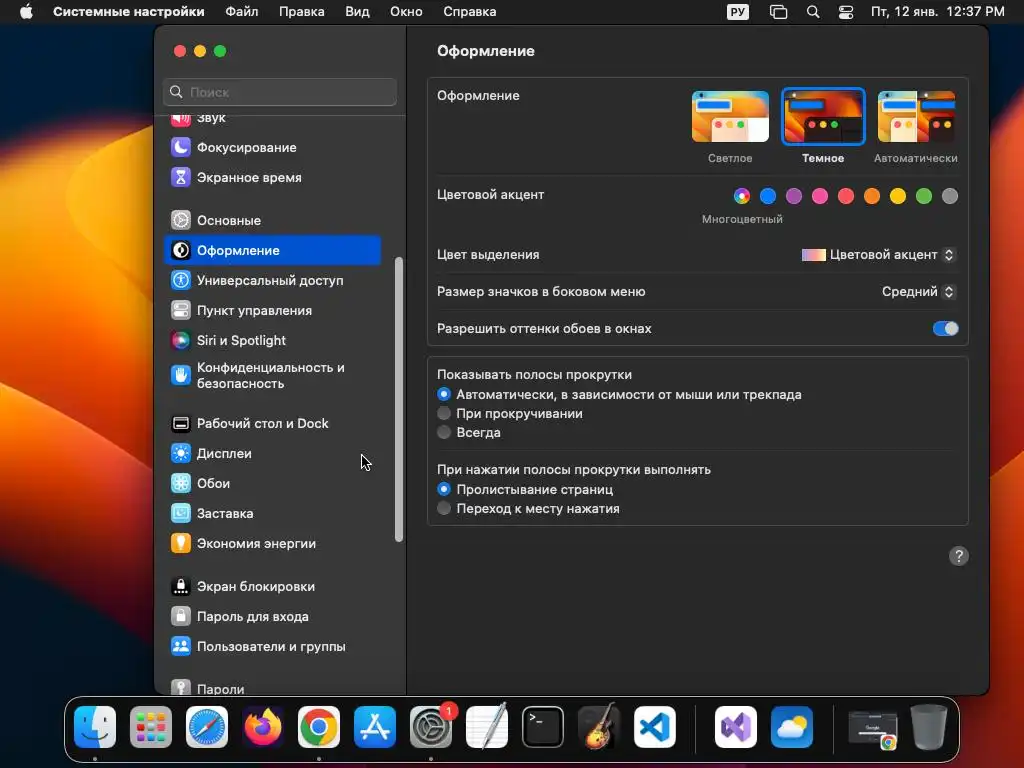This screenshot has width=1024, height=768.
Task: Launch Safari from the Dock
Action: pos(207,727)
